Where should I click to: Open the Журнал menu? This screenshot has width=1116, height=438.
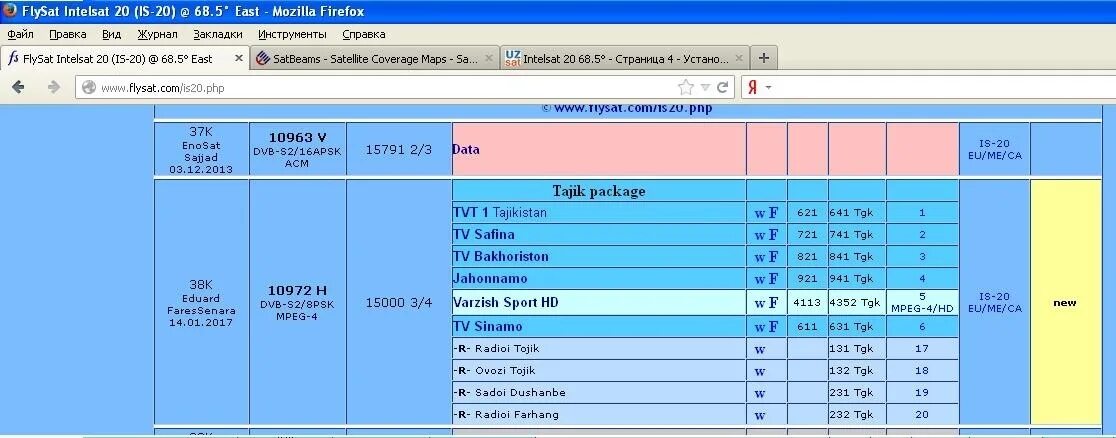coord(157,34)
